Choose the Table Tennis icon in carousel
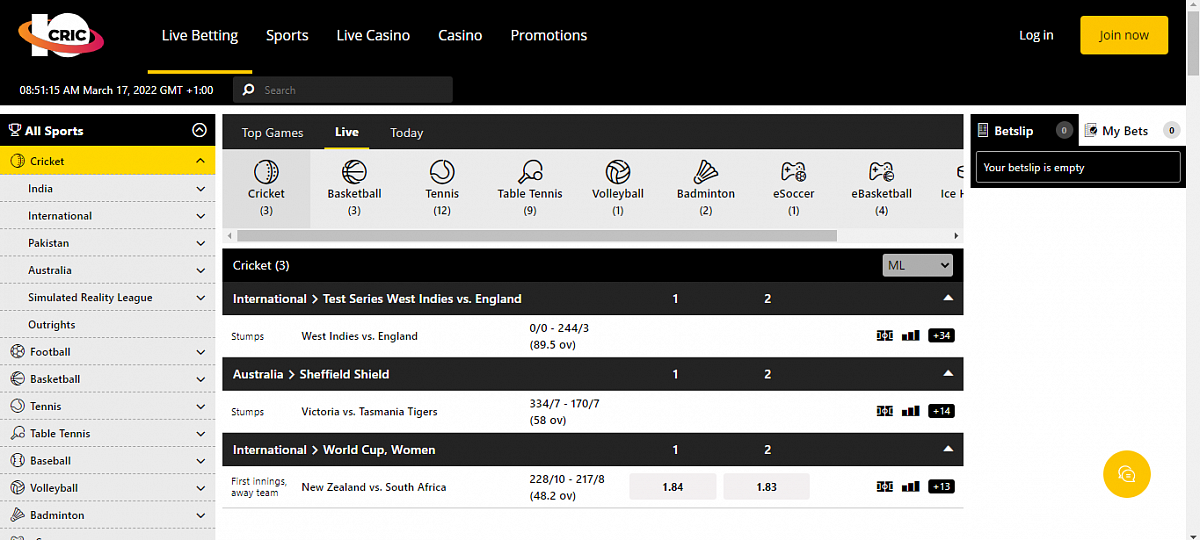The width and height of the screenshot is (1200, 540). pyautogui.click(x=530, y=172)
